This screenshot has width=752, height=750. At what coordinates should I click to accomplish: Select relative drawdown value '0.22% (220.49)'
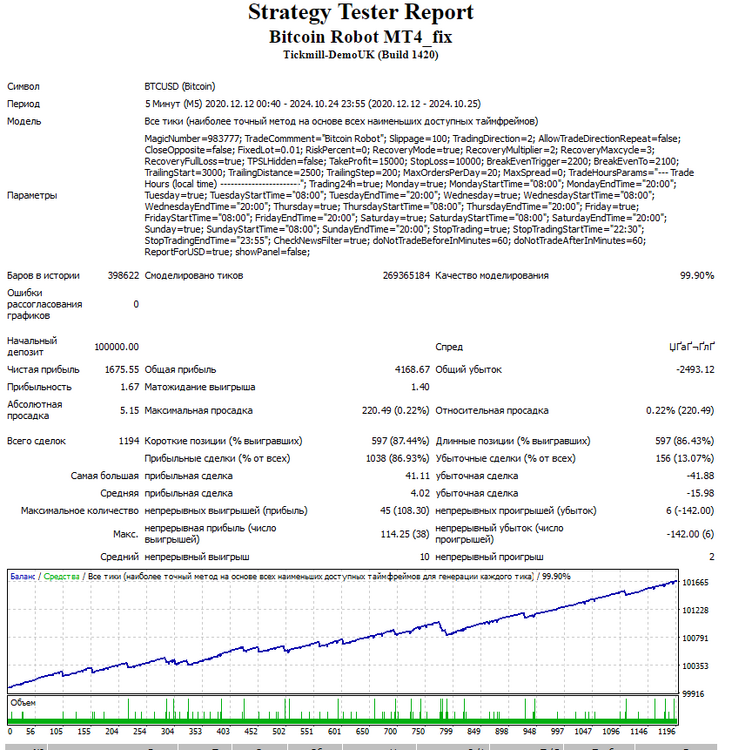680,410
